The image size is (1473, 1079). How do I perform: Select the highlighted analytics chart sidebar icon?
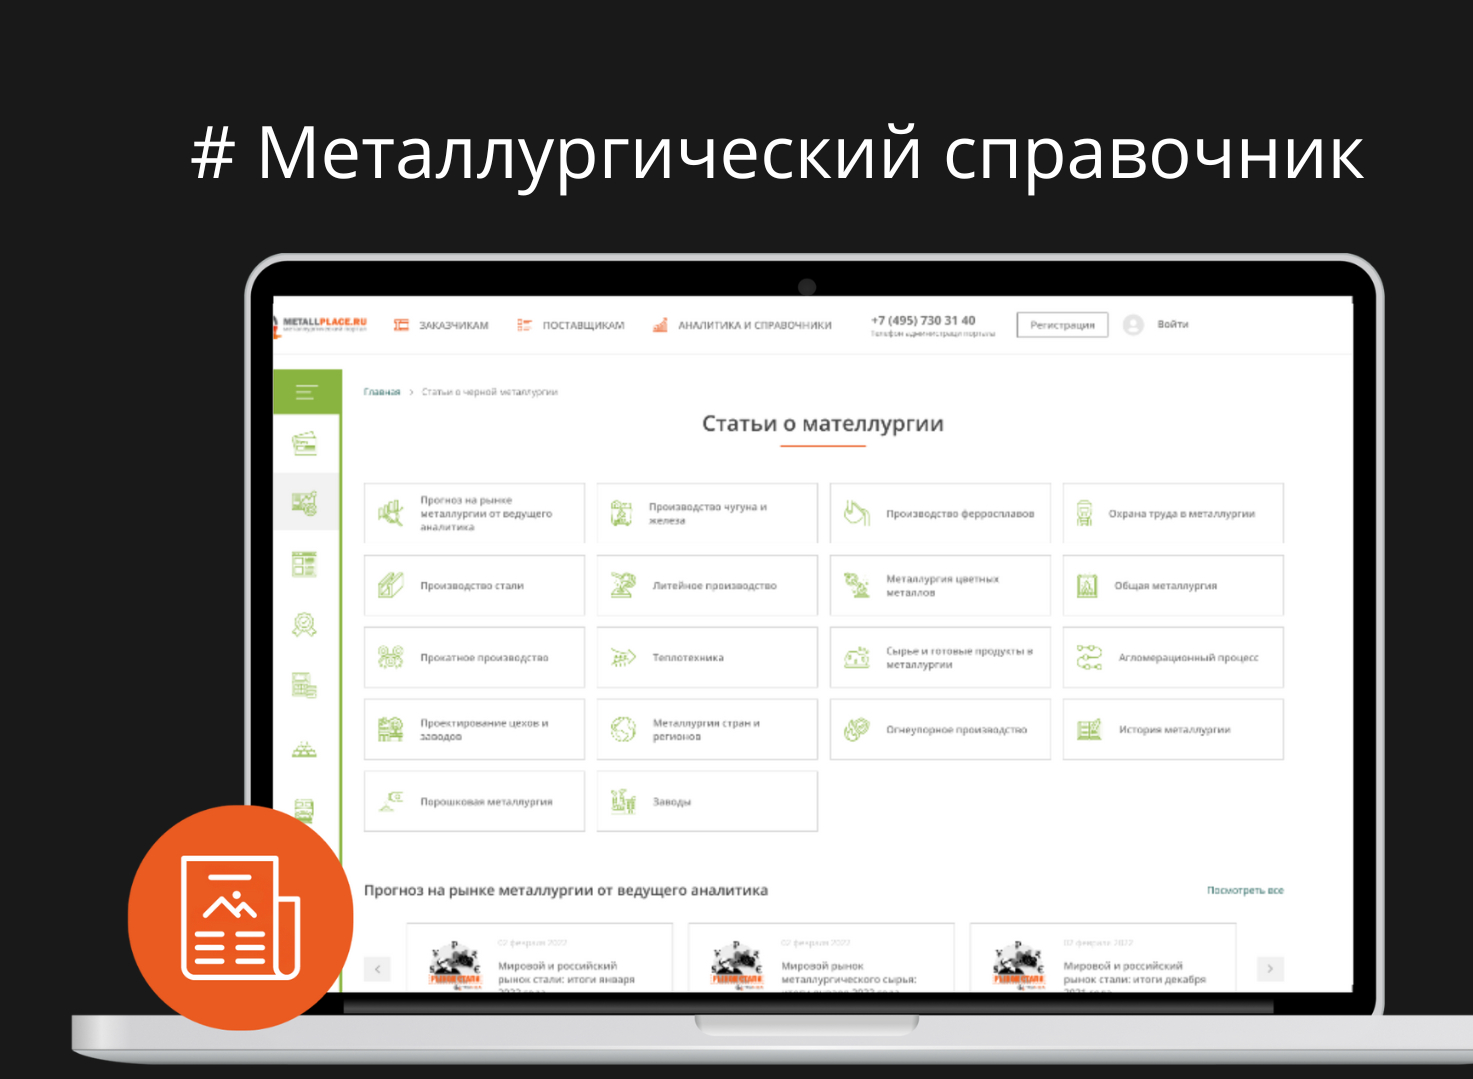click(x=304, y=503)
